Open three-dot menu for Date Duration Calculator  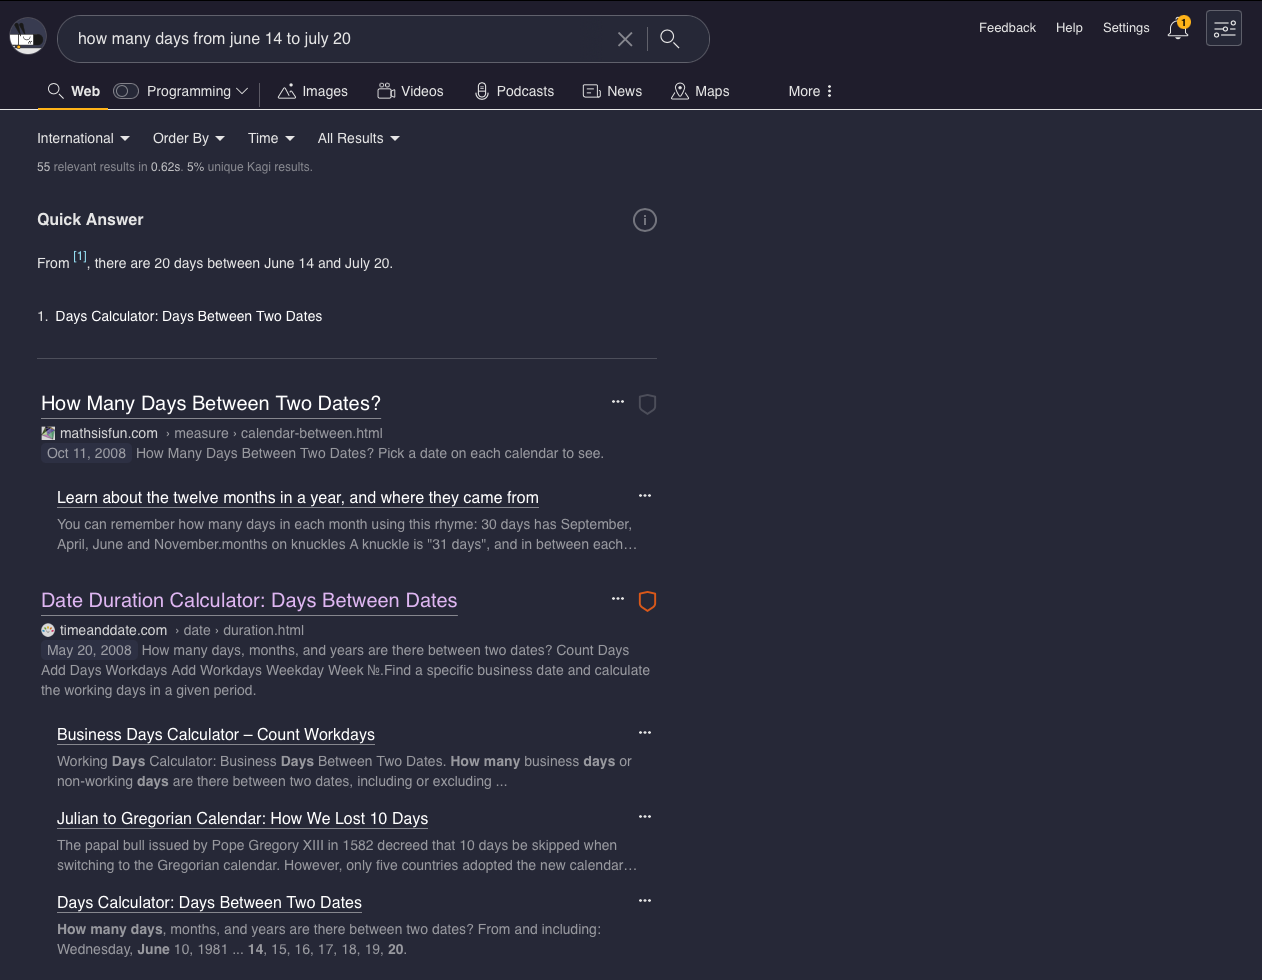[618, 598]
